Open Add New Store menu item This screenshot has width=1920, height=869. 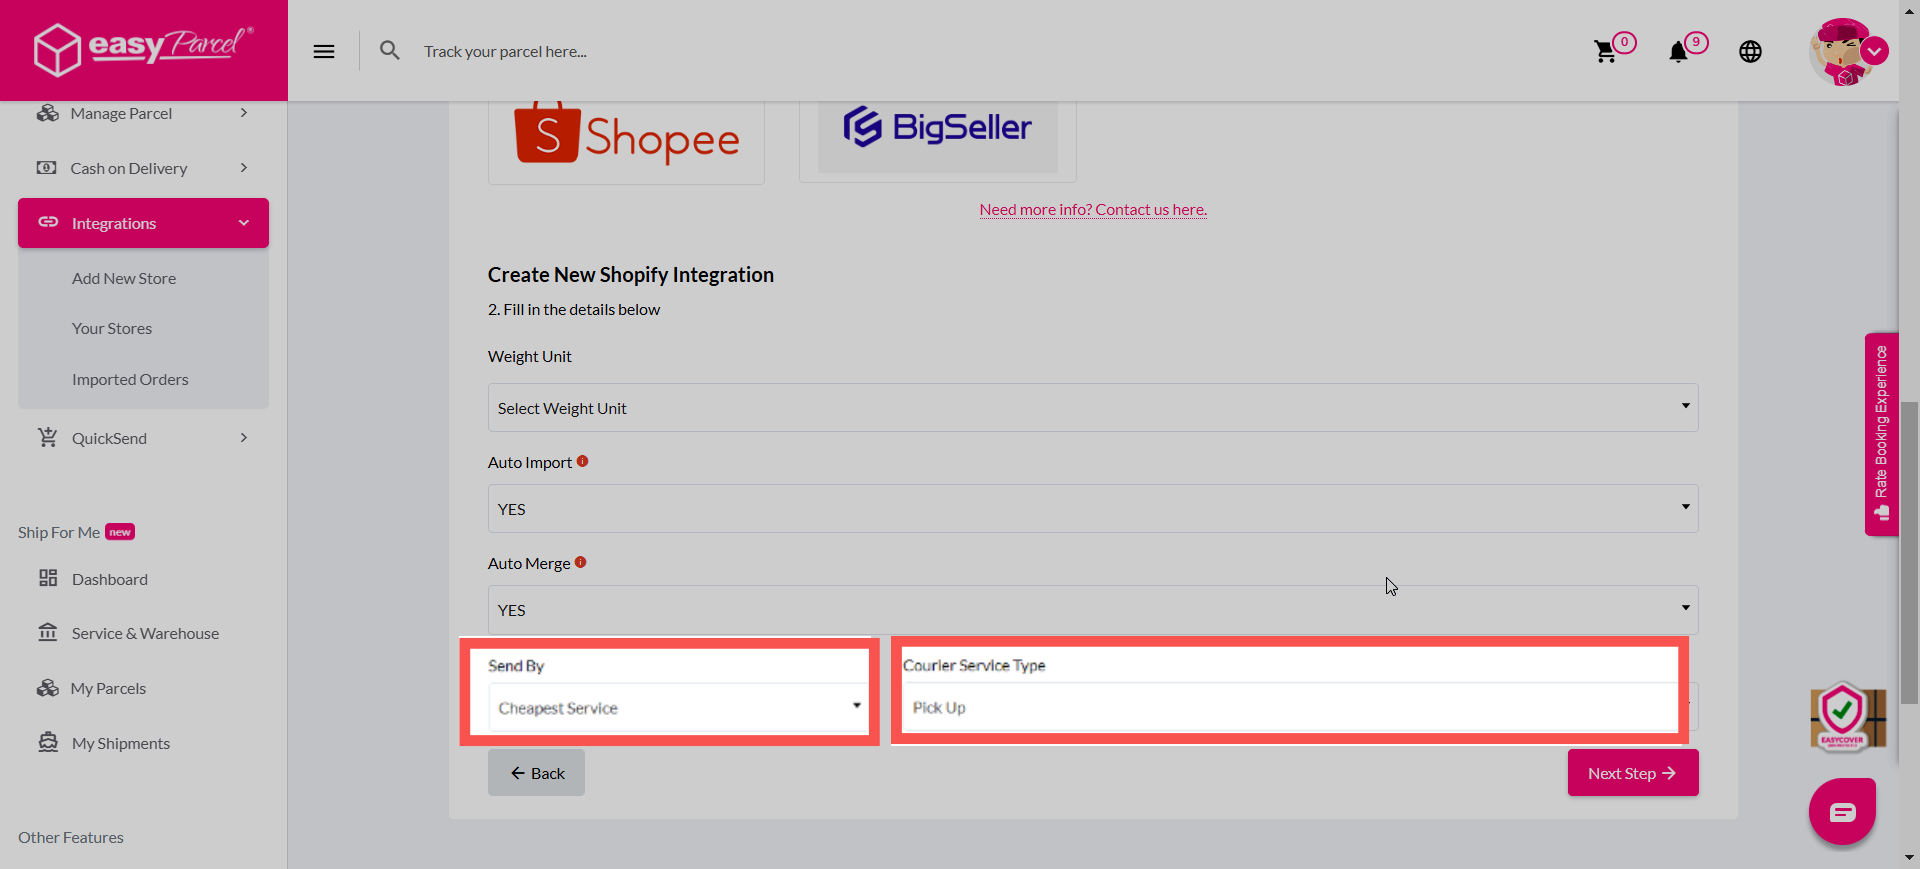[x=124, y=278]
